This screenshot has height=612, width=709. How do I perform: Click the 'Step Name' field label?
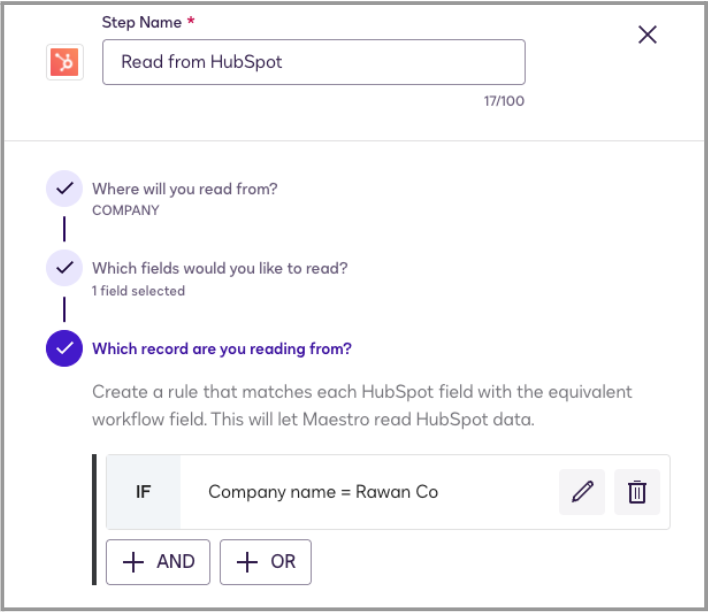coord(142,22)
